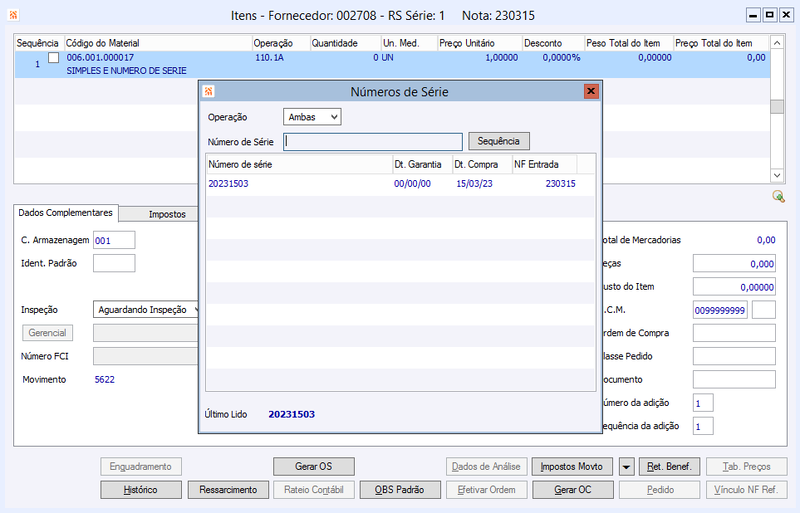
Task: Minimize the Itens window
Action: coord(753,15)
